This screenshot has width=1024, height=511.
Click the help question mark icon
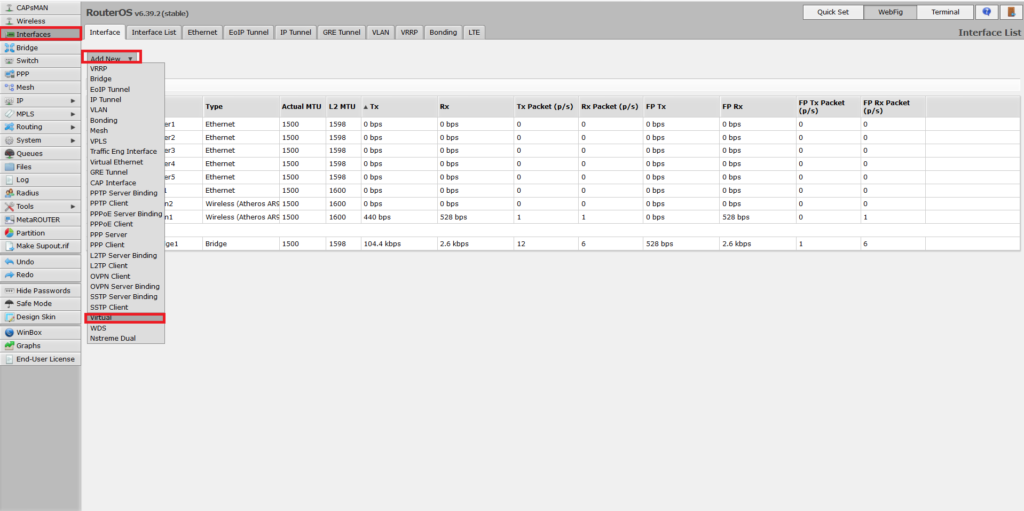coord(987,12)
